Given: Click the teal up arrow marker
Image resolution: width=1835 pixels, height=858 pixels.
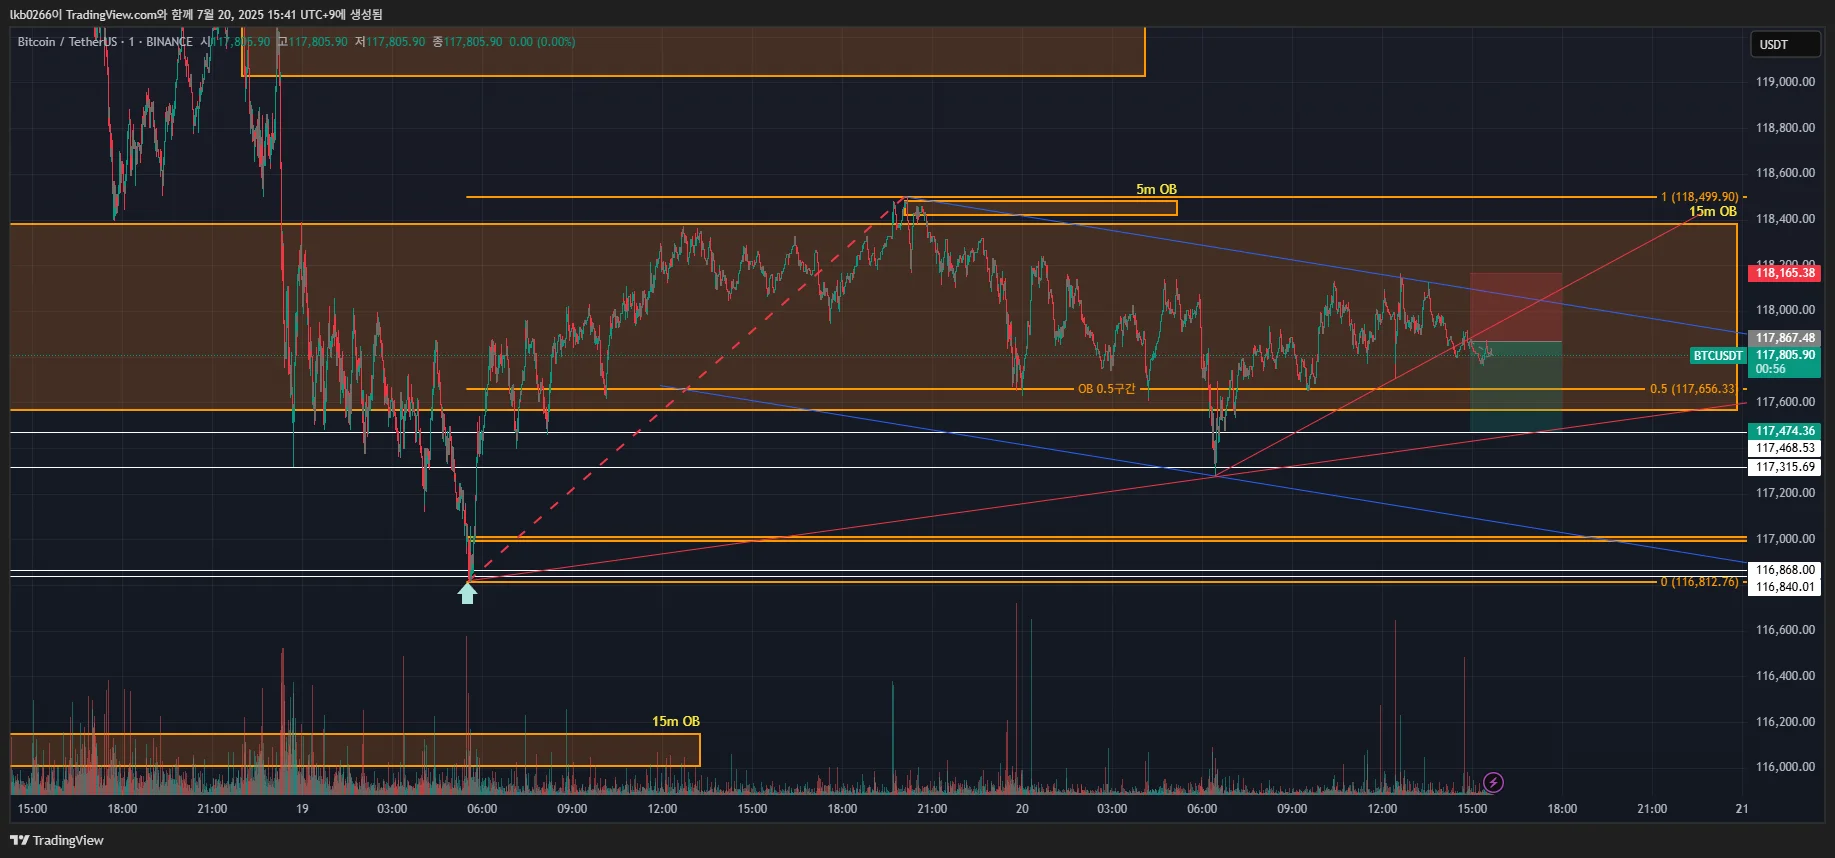Looking at the screenshot, I should tap(467, 593).
